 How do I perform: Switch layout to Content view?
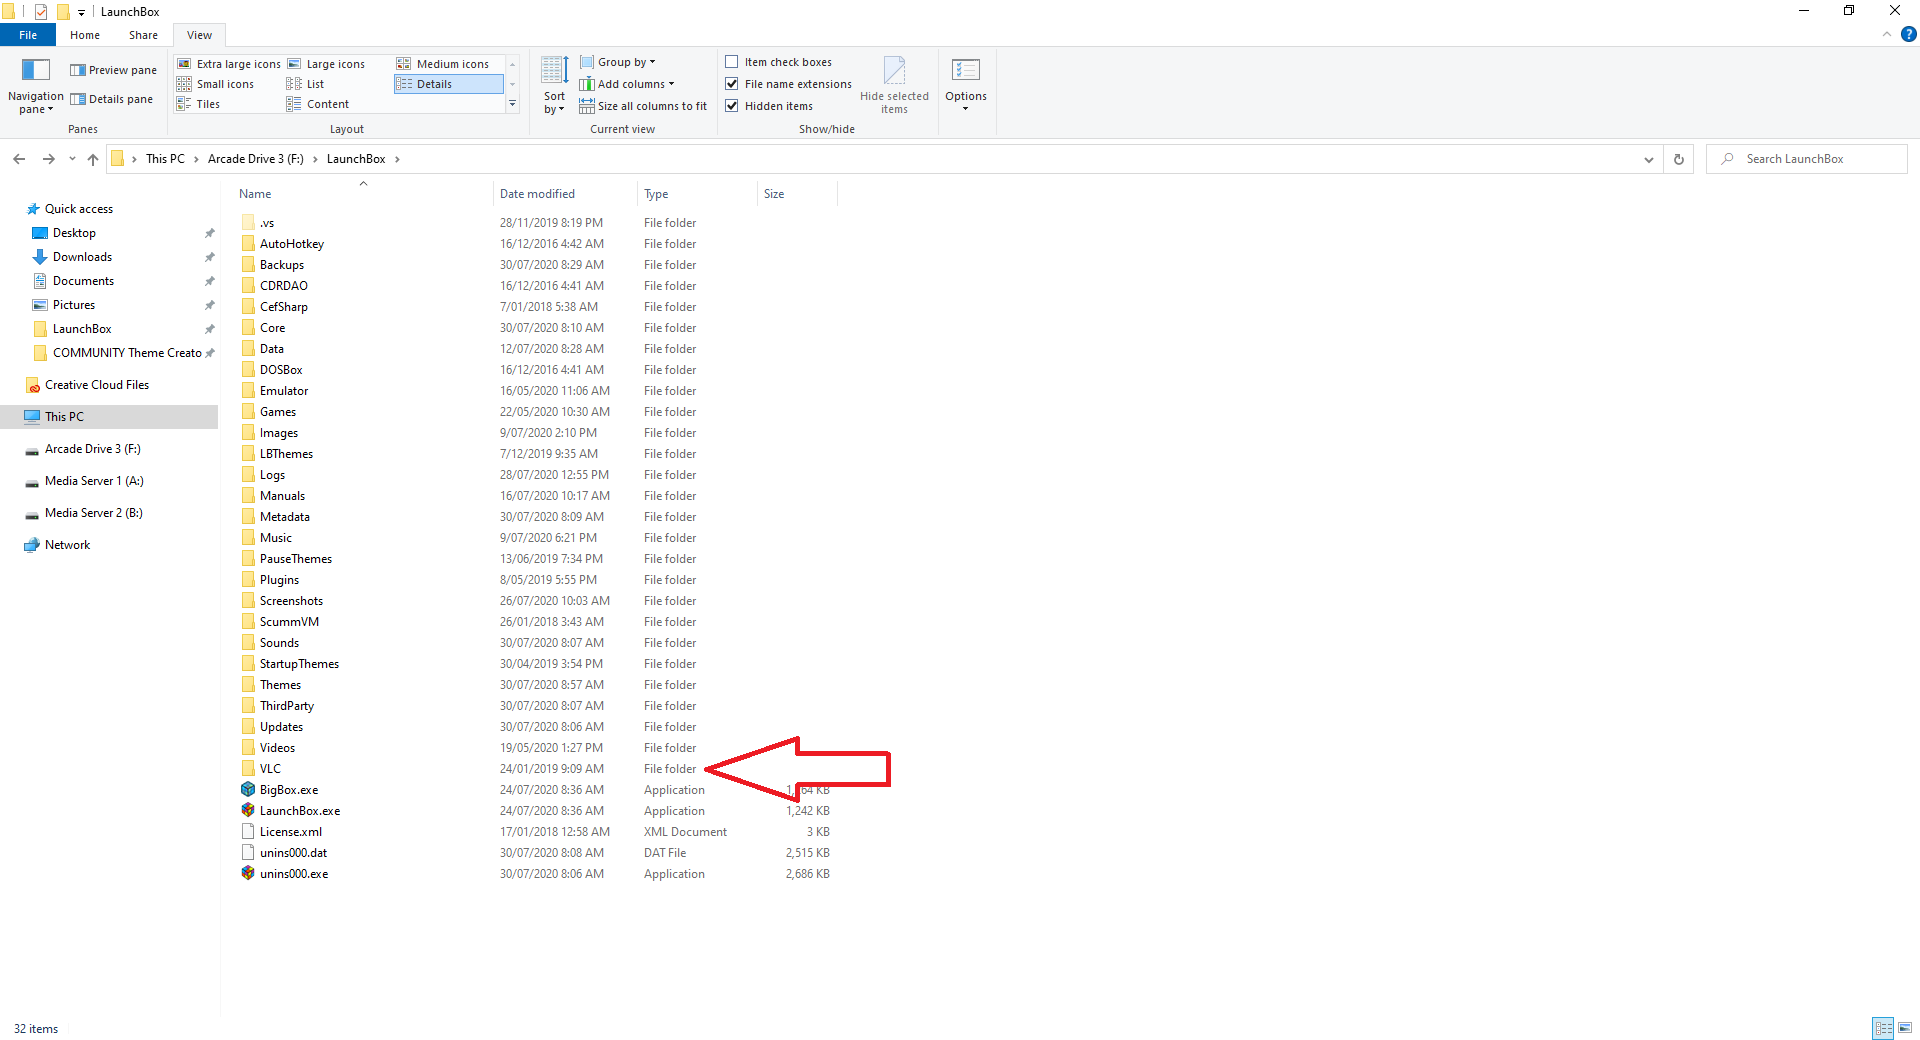point(318,104)
